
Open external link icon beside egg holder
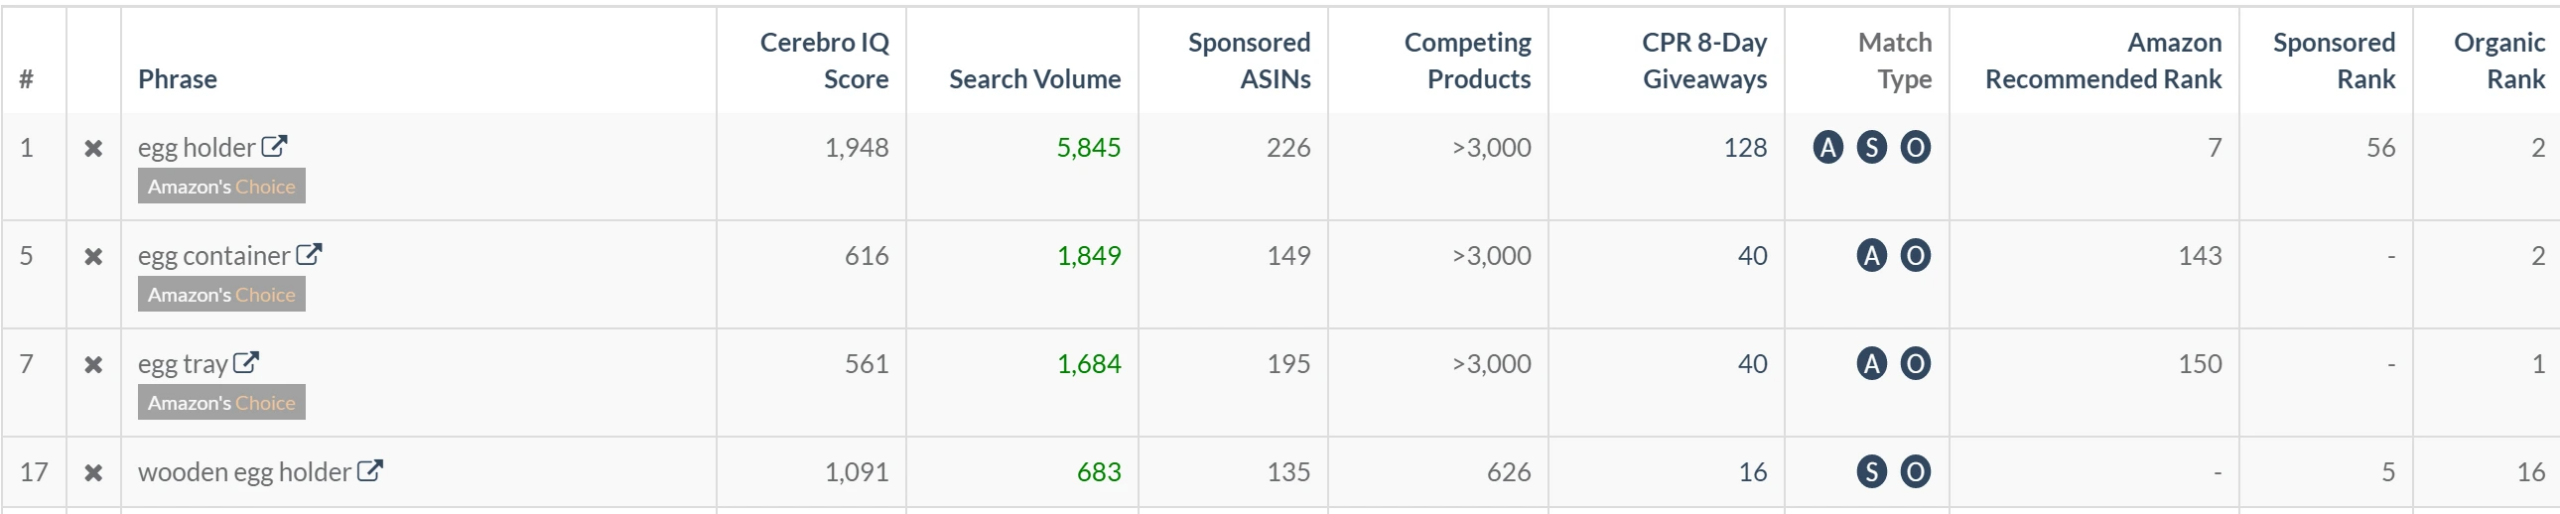coord(274,147)
